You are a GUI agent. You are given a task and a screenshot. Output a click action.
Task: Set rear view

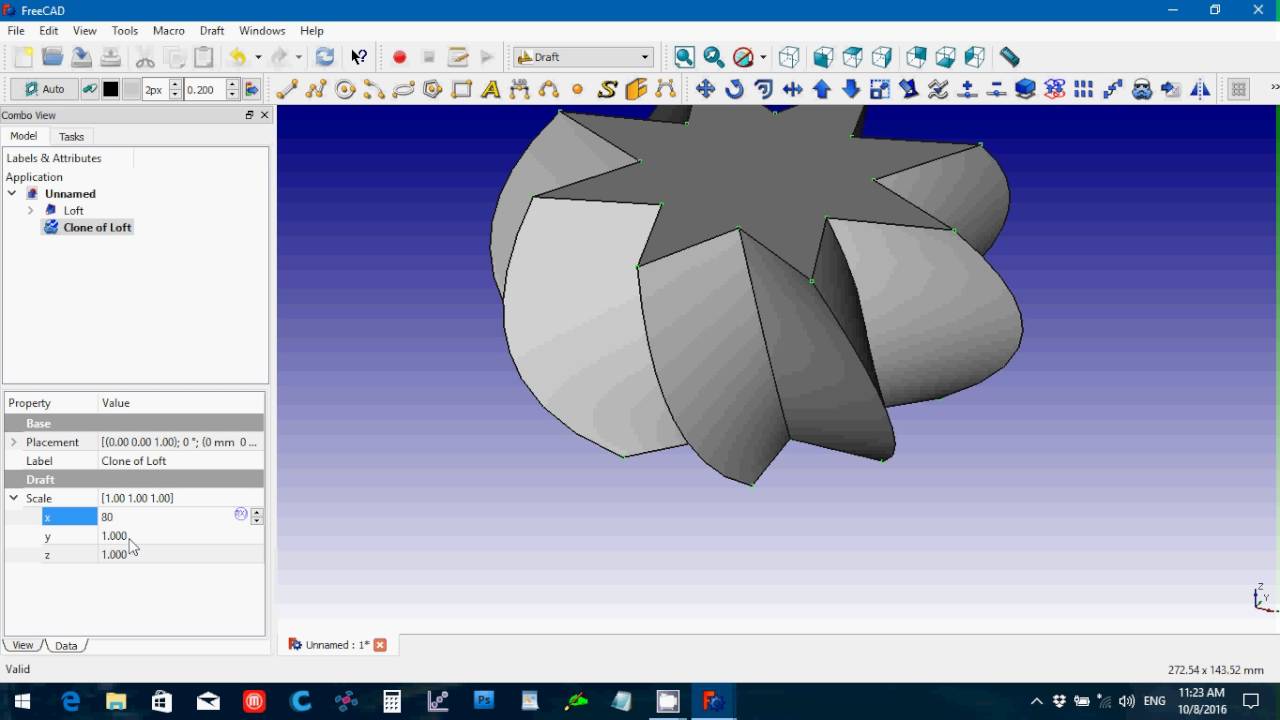click(916, 57)
